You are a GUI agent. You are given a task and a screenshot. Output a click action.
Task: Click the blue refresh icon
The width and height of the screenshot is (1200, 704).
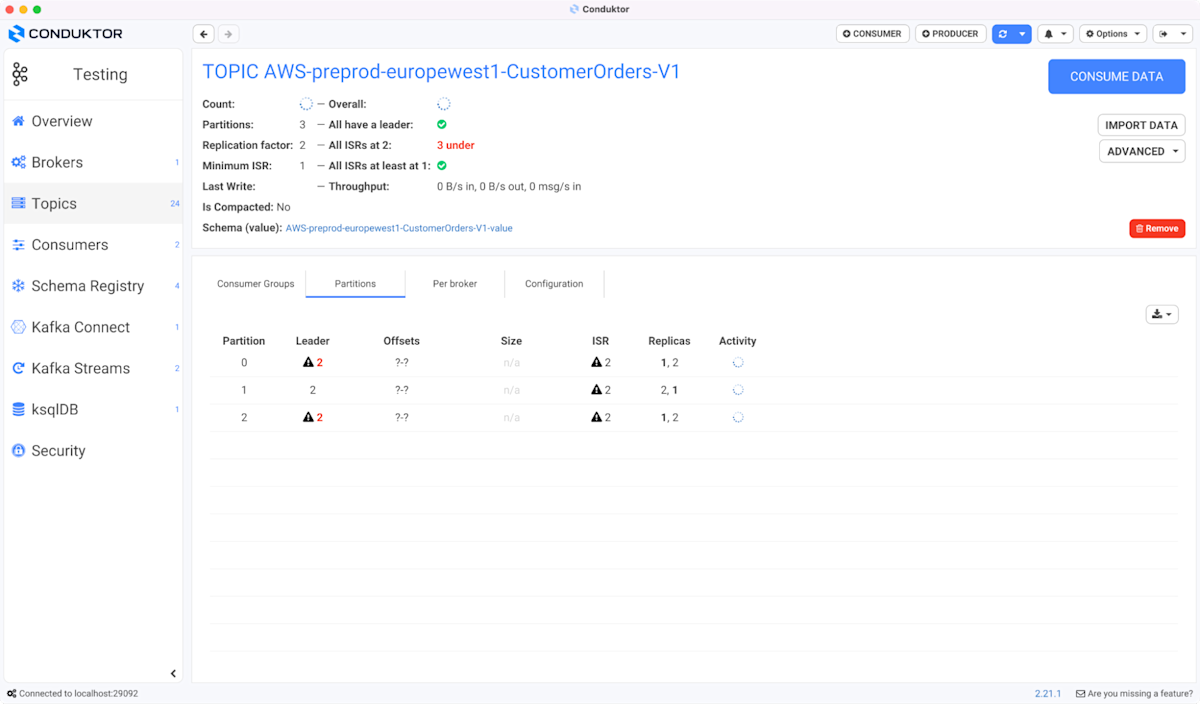pos(1003,34)
